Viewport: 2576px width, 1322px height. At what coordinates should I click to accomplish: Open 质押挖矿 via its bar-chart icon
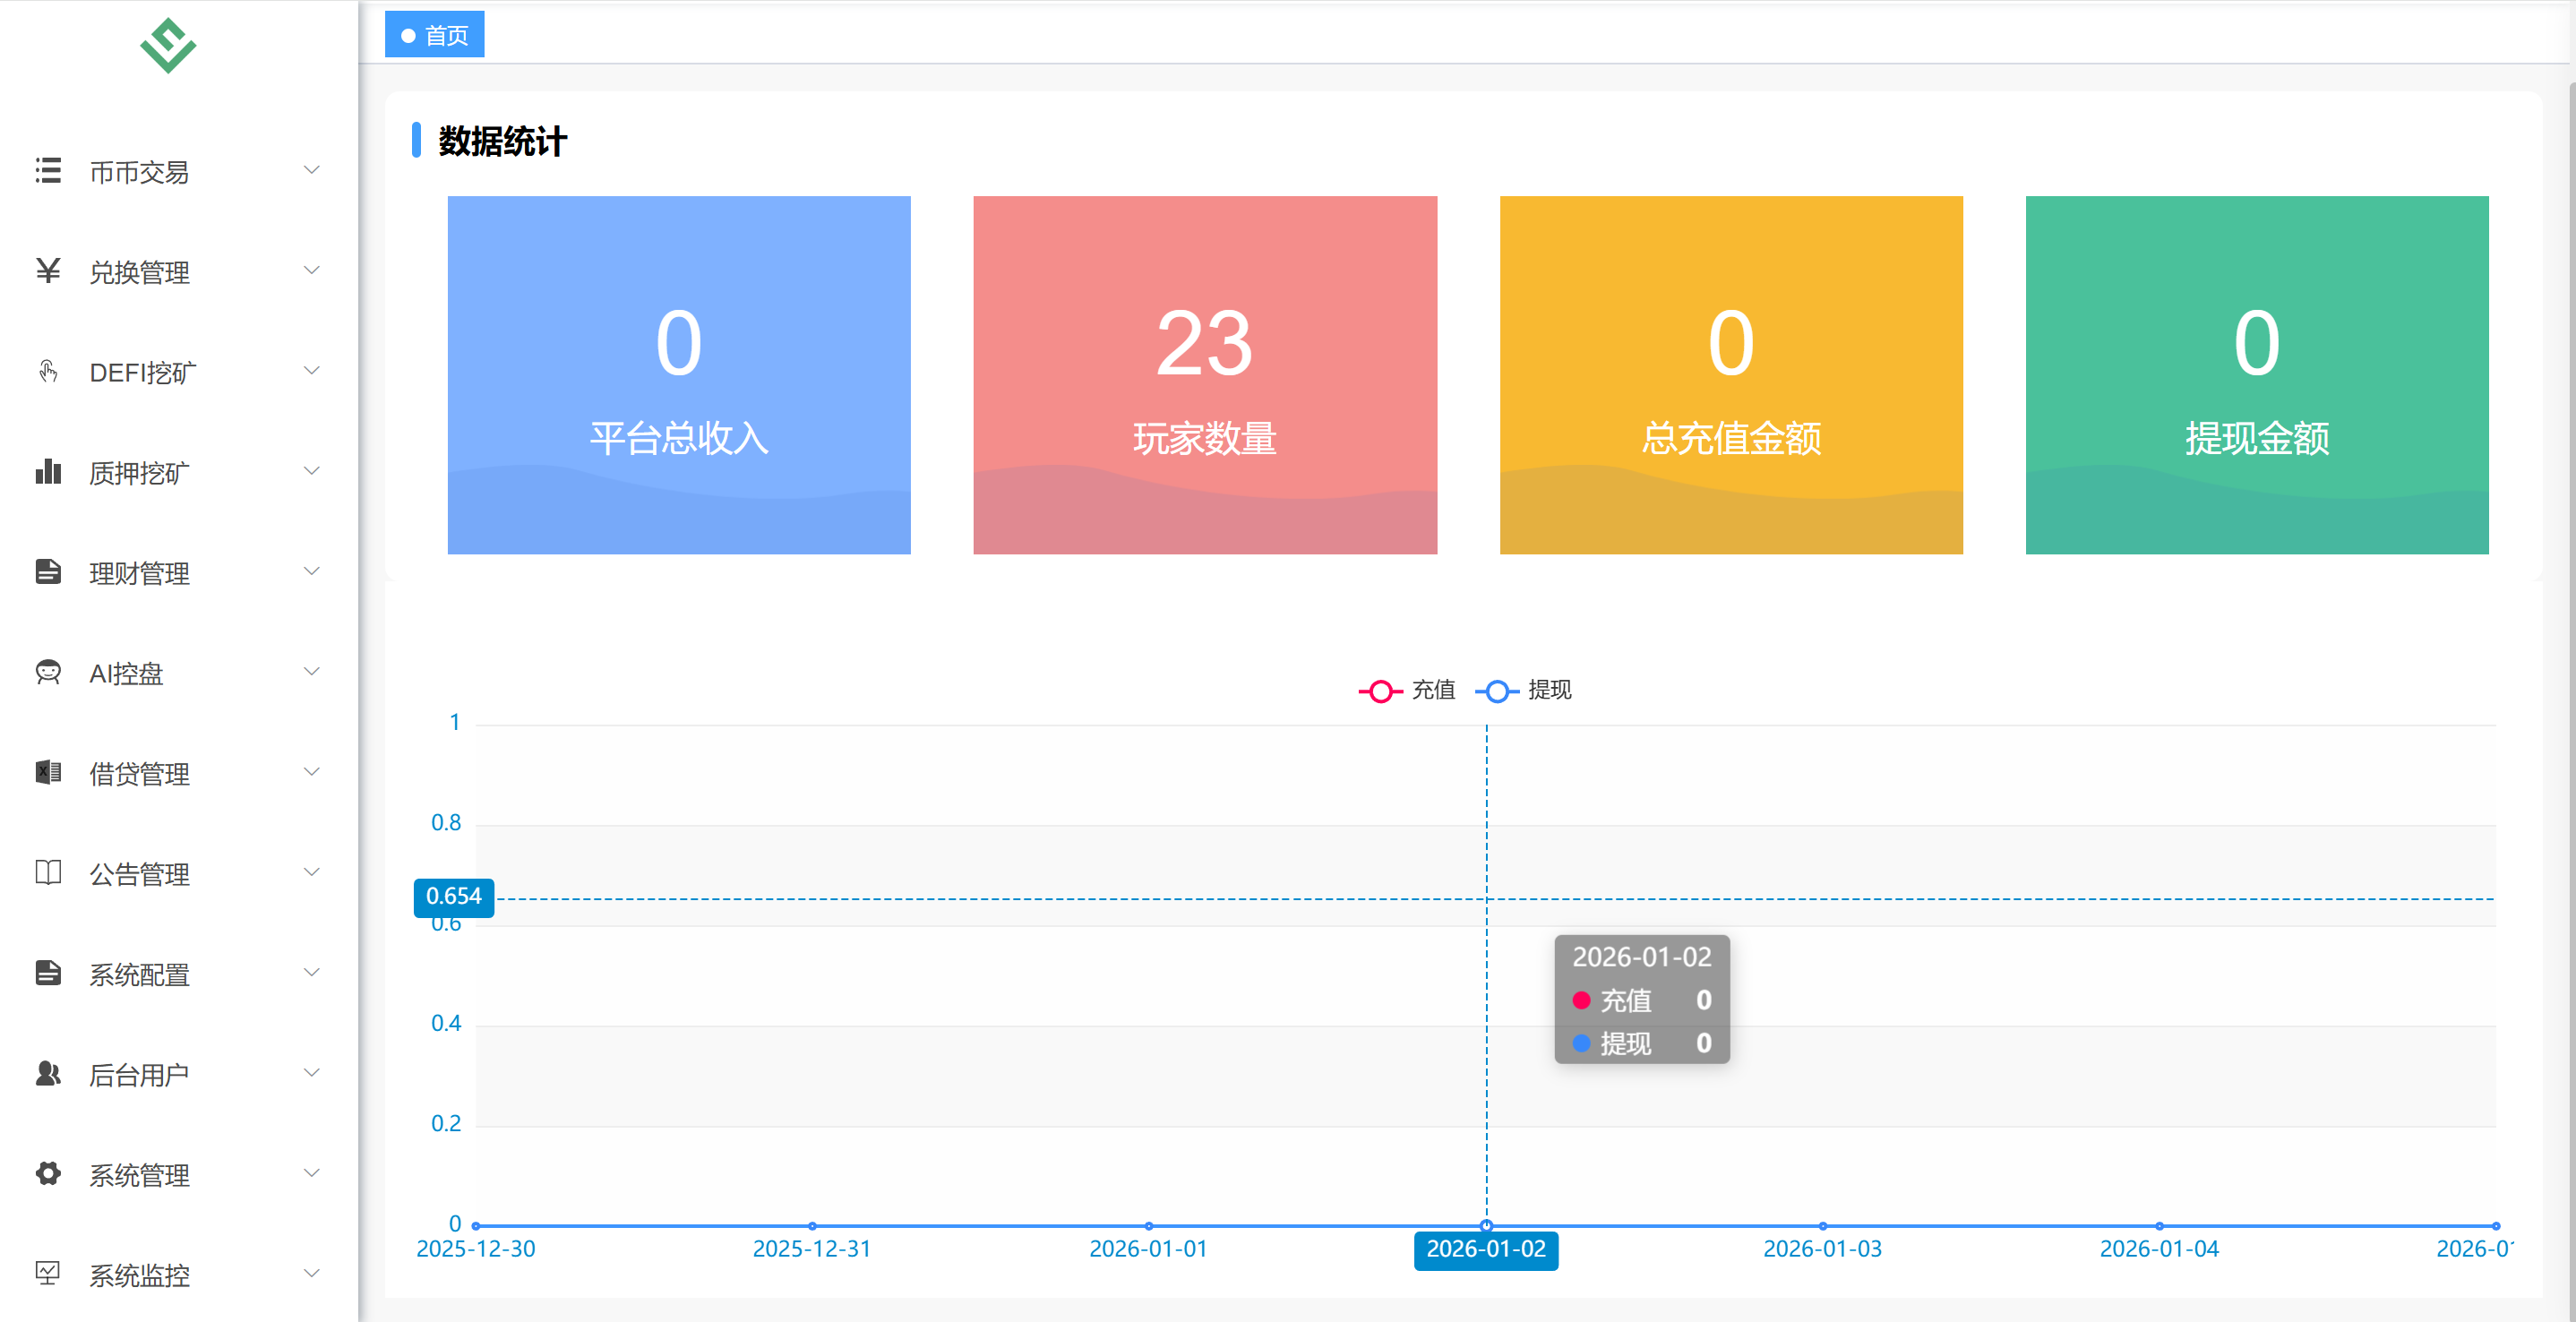point(47,472)
